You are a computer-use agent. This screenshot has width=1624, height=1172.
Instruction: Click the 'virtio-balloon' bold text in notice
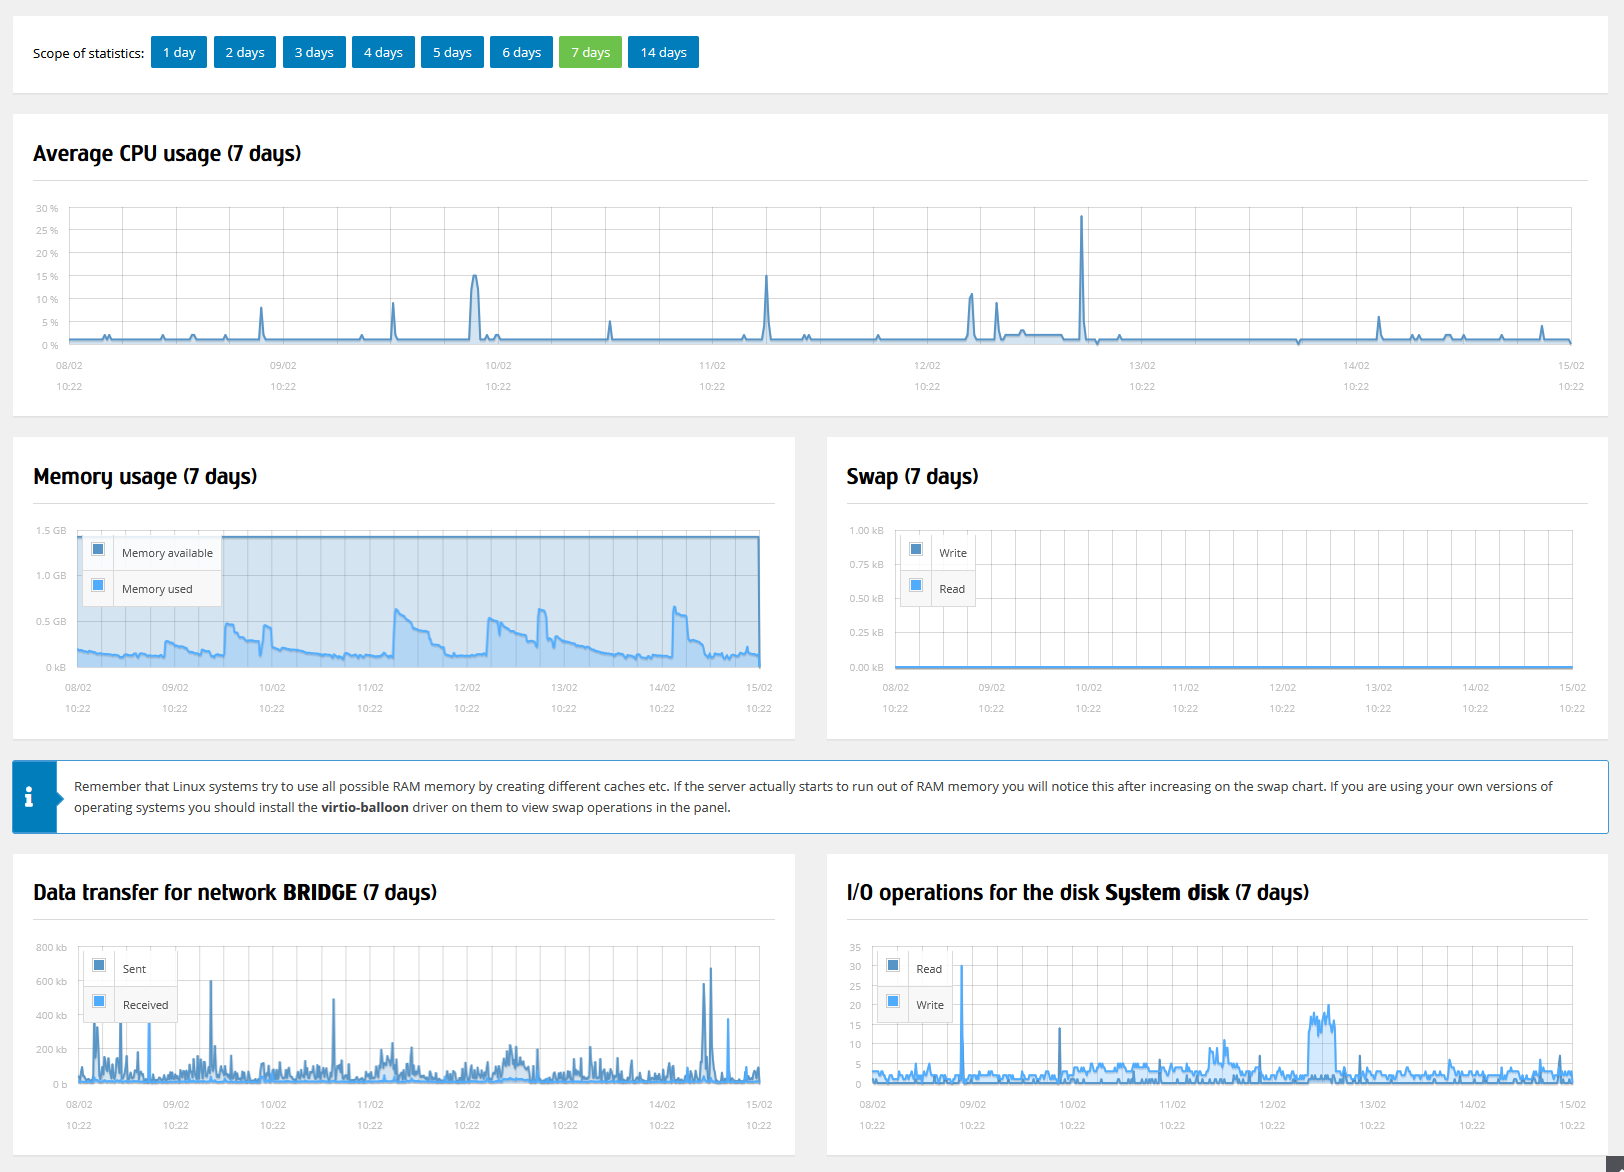click(x=365, y=807)
